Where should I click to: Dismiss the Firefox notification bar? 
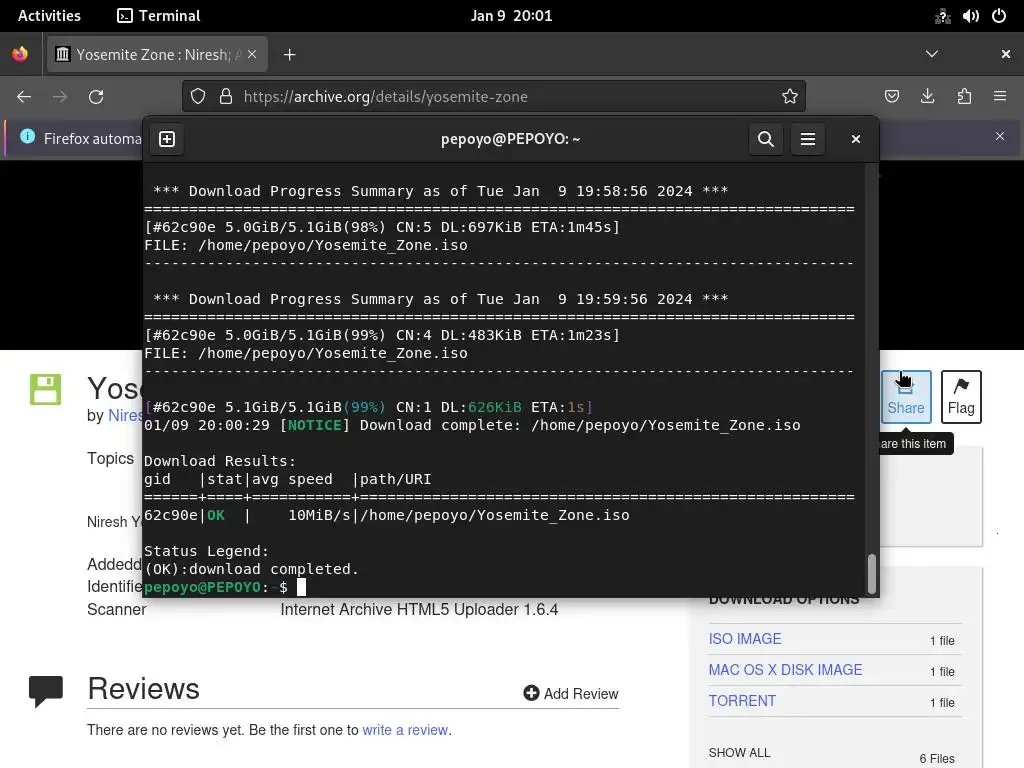1000,136
